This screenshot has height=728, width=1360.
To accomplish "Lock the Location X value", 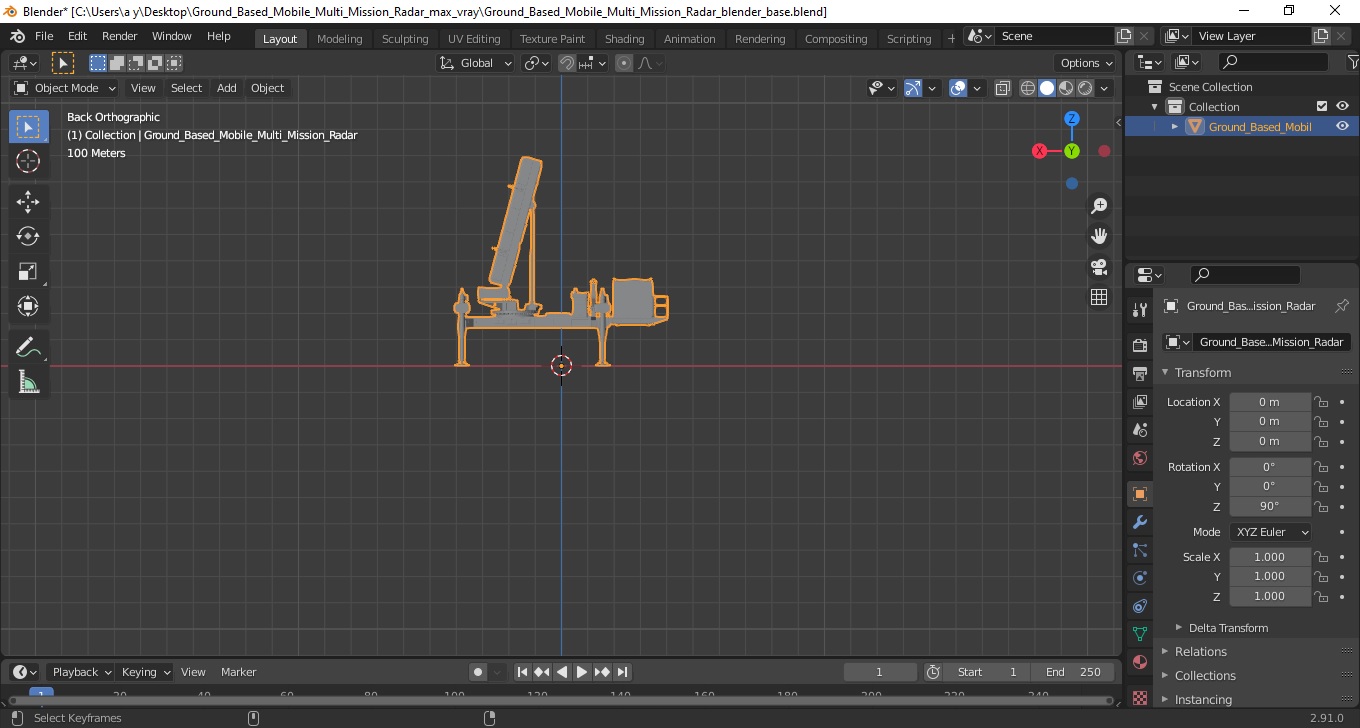I will click(1321, 402).
